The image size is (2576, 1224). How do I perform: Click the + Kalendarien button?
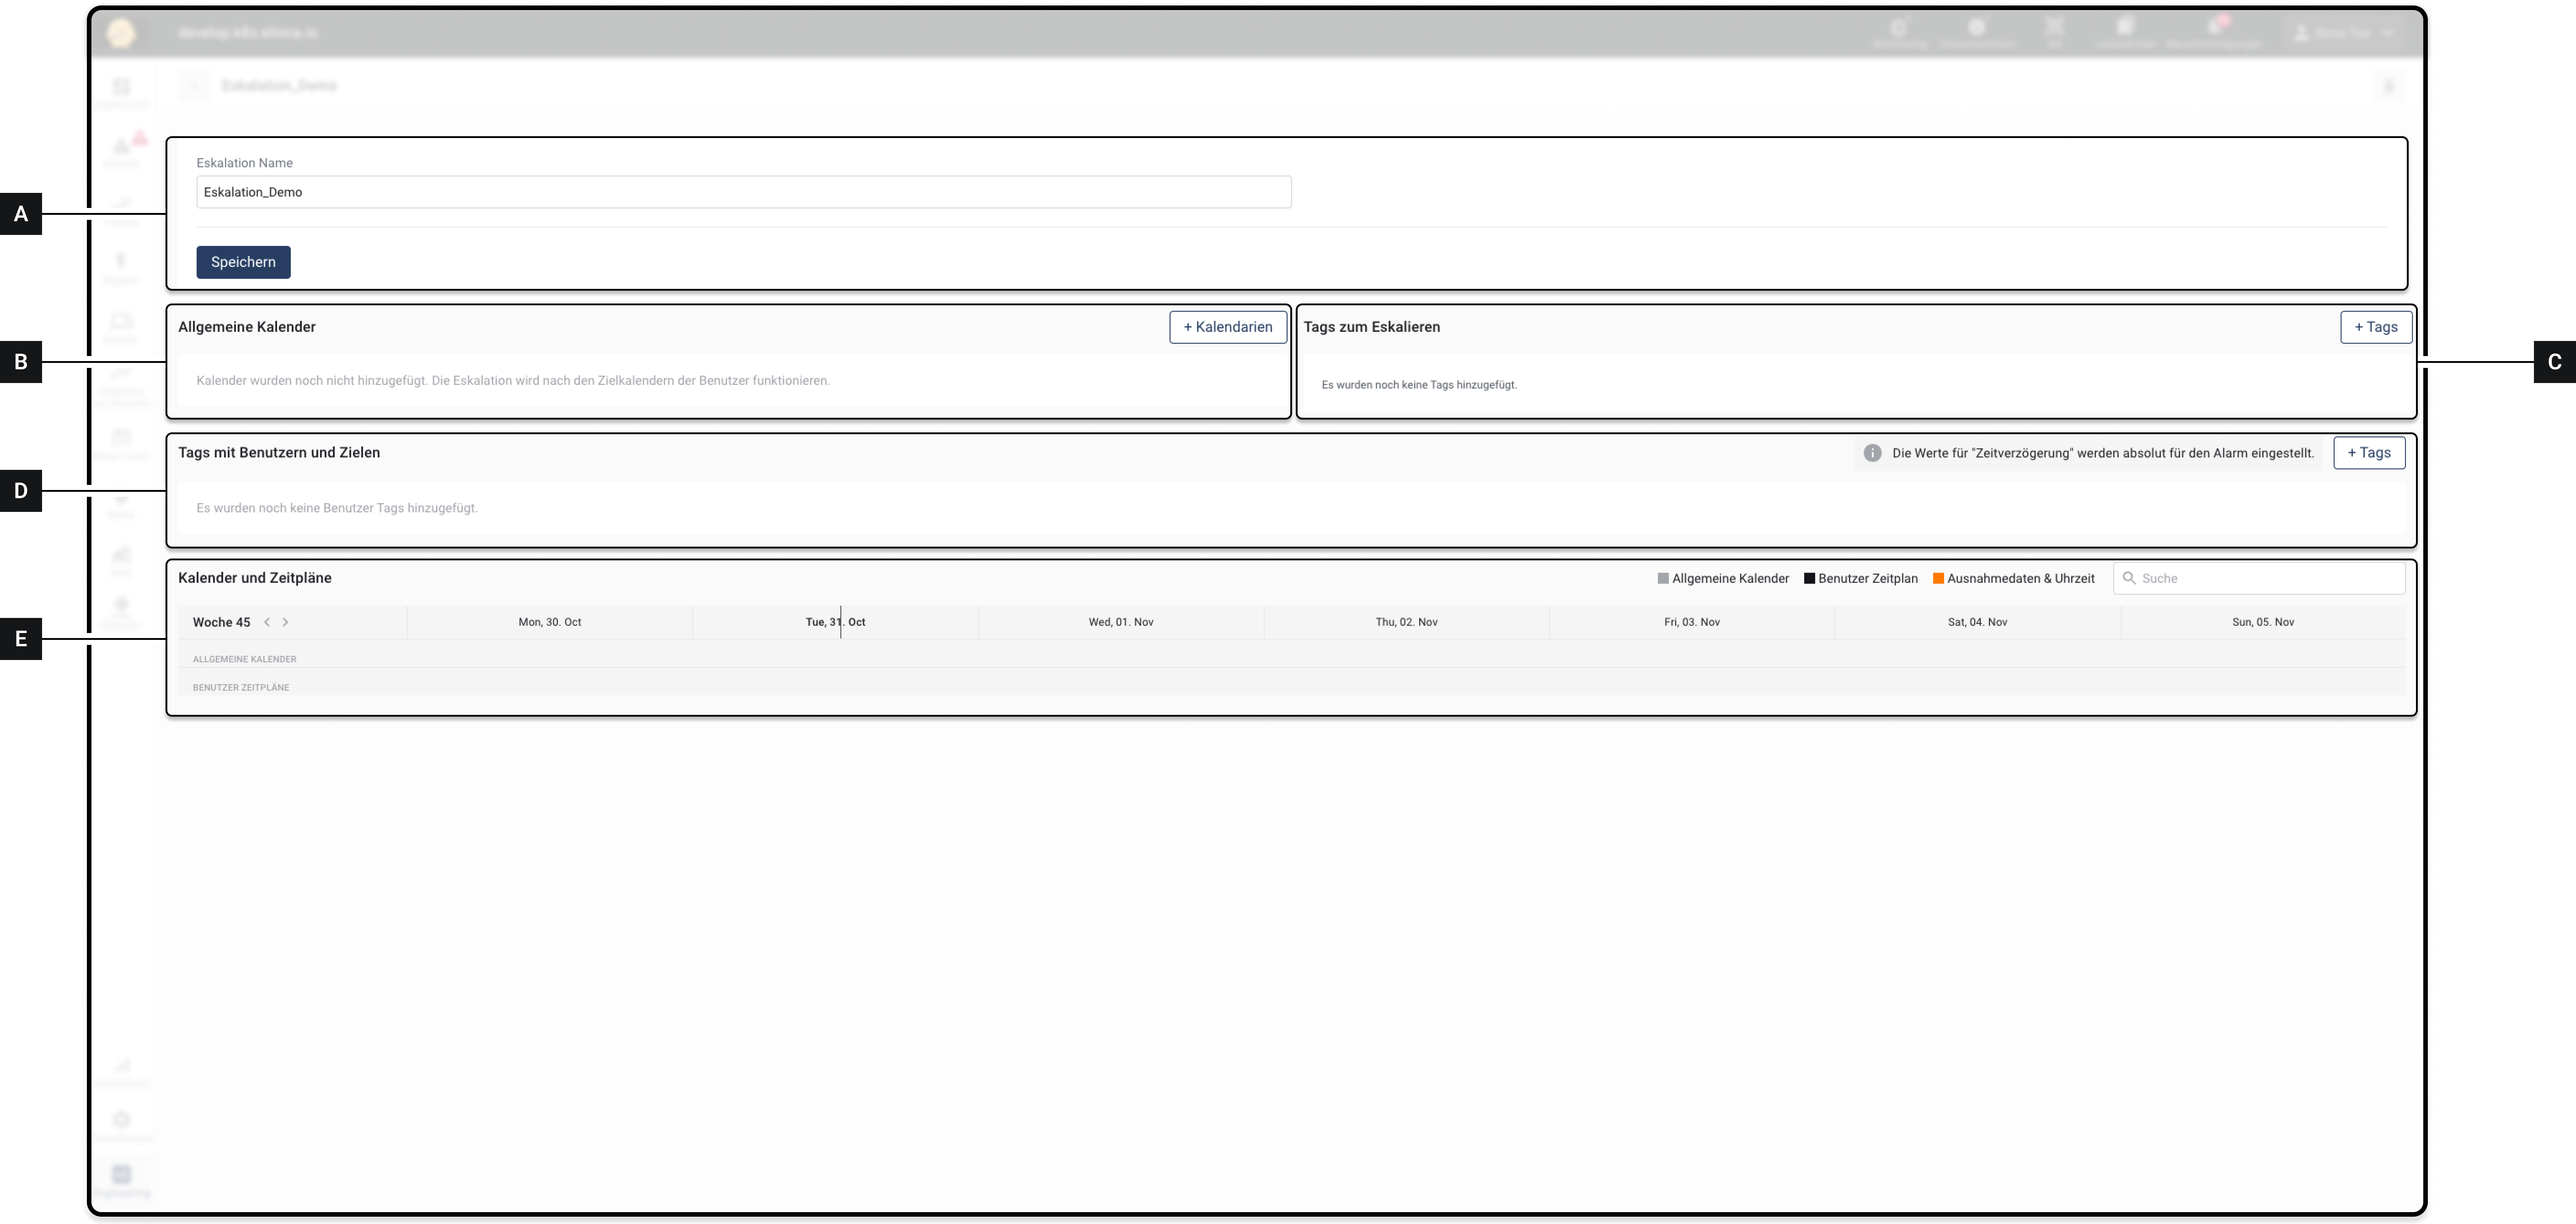[1227, 327]
